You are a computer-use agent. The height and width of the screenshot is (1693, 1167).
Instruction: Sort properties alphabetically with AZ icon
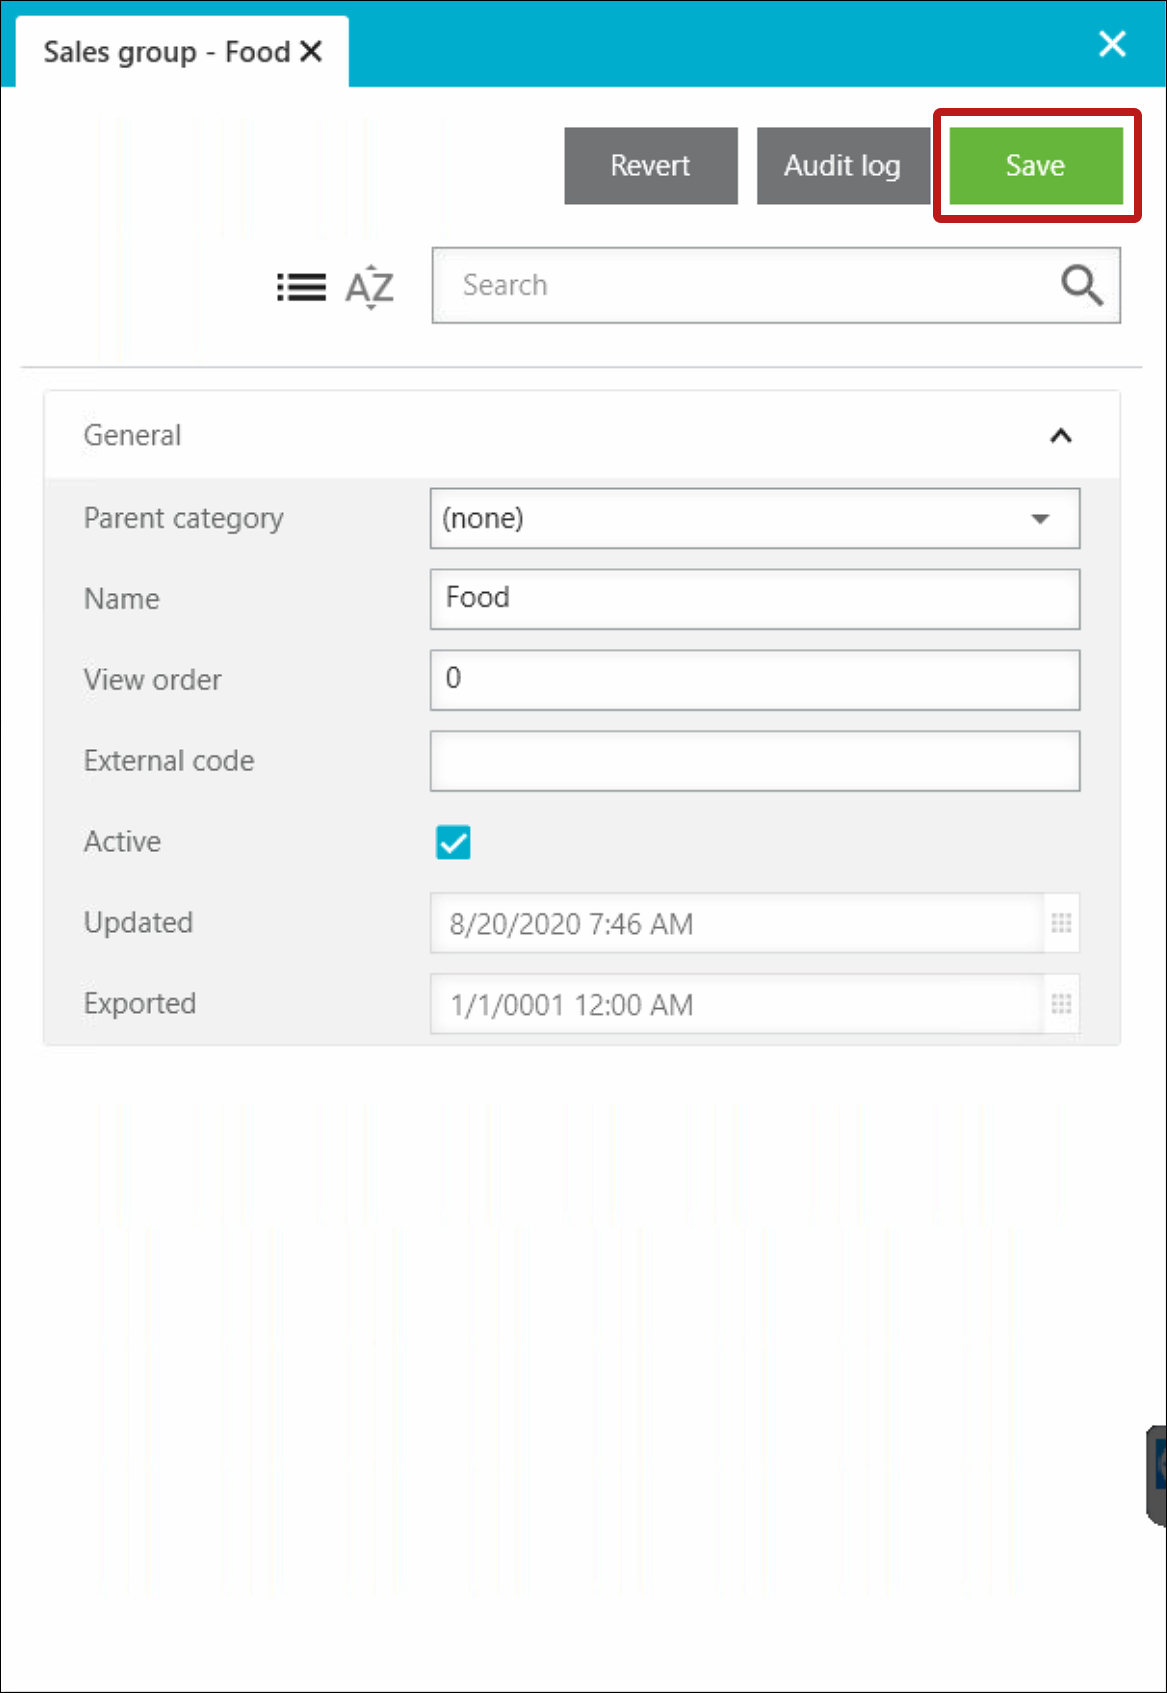[x=369, y=287]
